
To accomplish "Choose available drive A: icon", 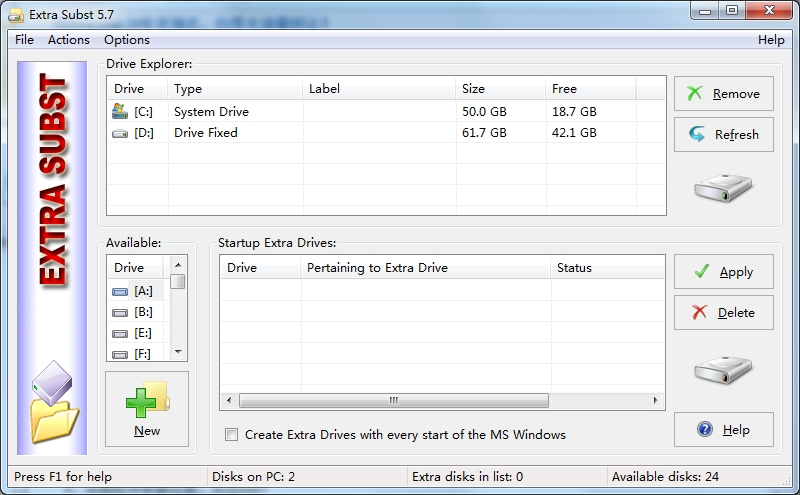I will [x=120, y=291].
